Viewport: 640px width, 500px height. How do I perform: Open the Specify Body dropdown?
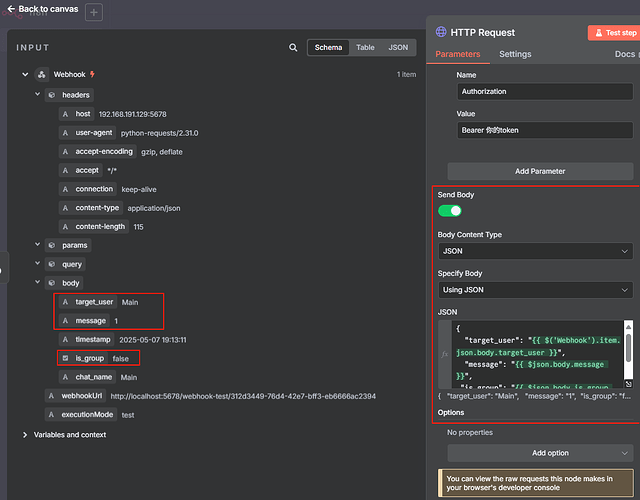click(x=536, y=290)
